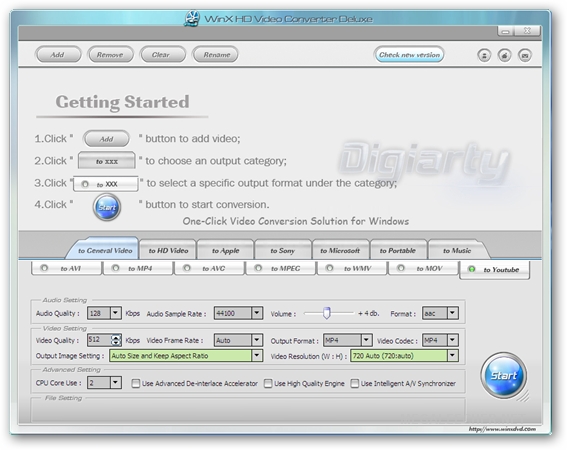Enable Use High Quality Engine checkbox
The width and height of the screenshot is (567, 450).
[268, 383]
